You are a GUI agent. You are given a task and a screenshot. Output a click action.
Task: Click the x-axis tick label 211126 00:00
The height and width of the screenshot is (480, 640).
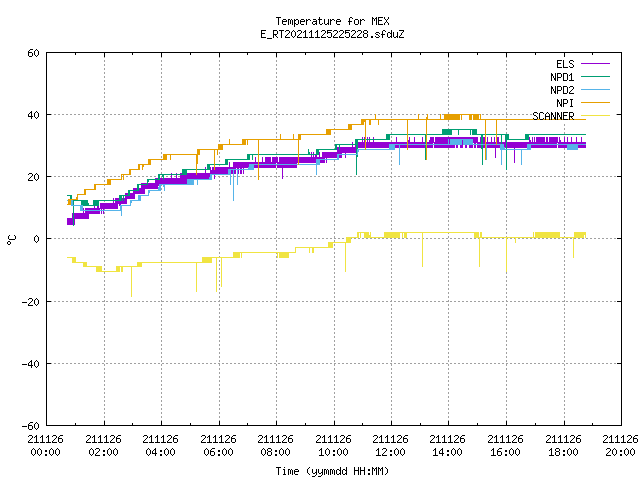pyautogui.click(x=46, y=446)
